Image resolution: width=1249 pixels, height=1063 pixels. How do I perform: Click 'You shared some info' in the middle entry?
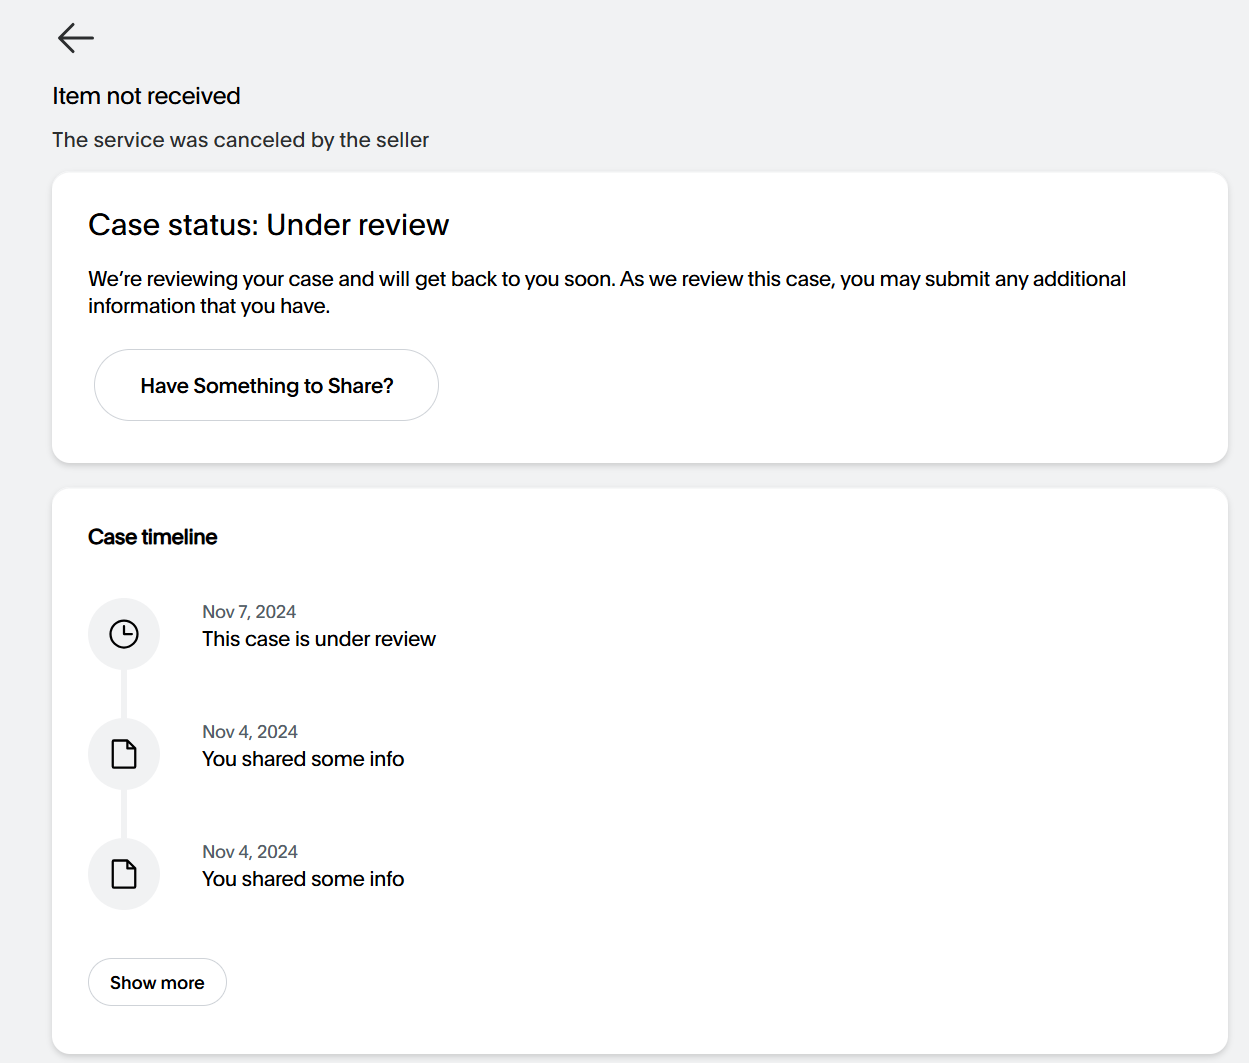point(303,759)
